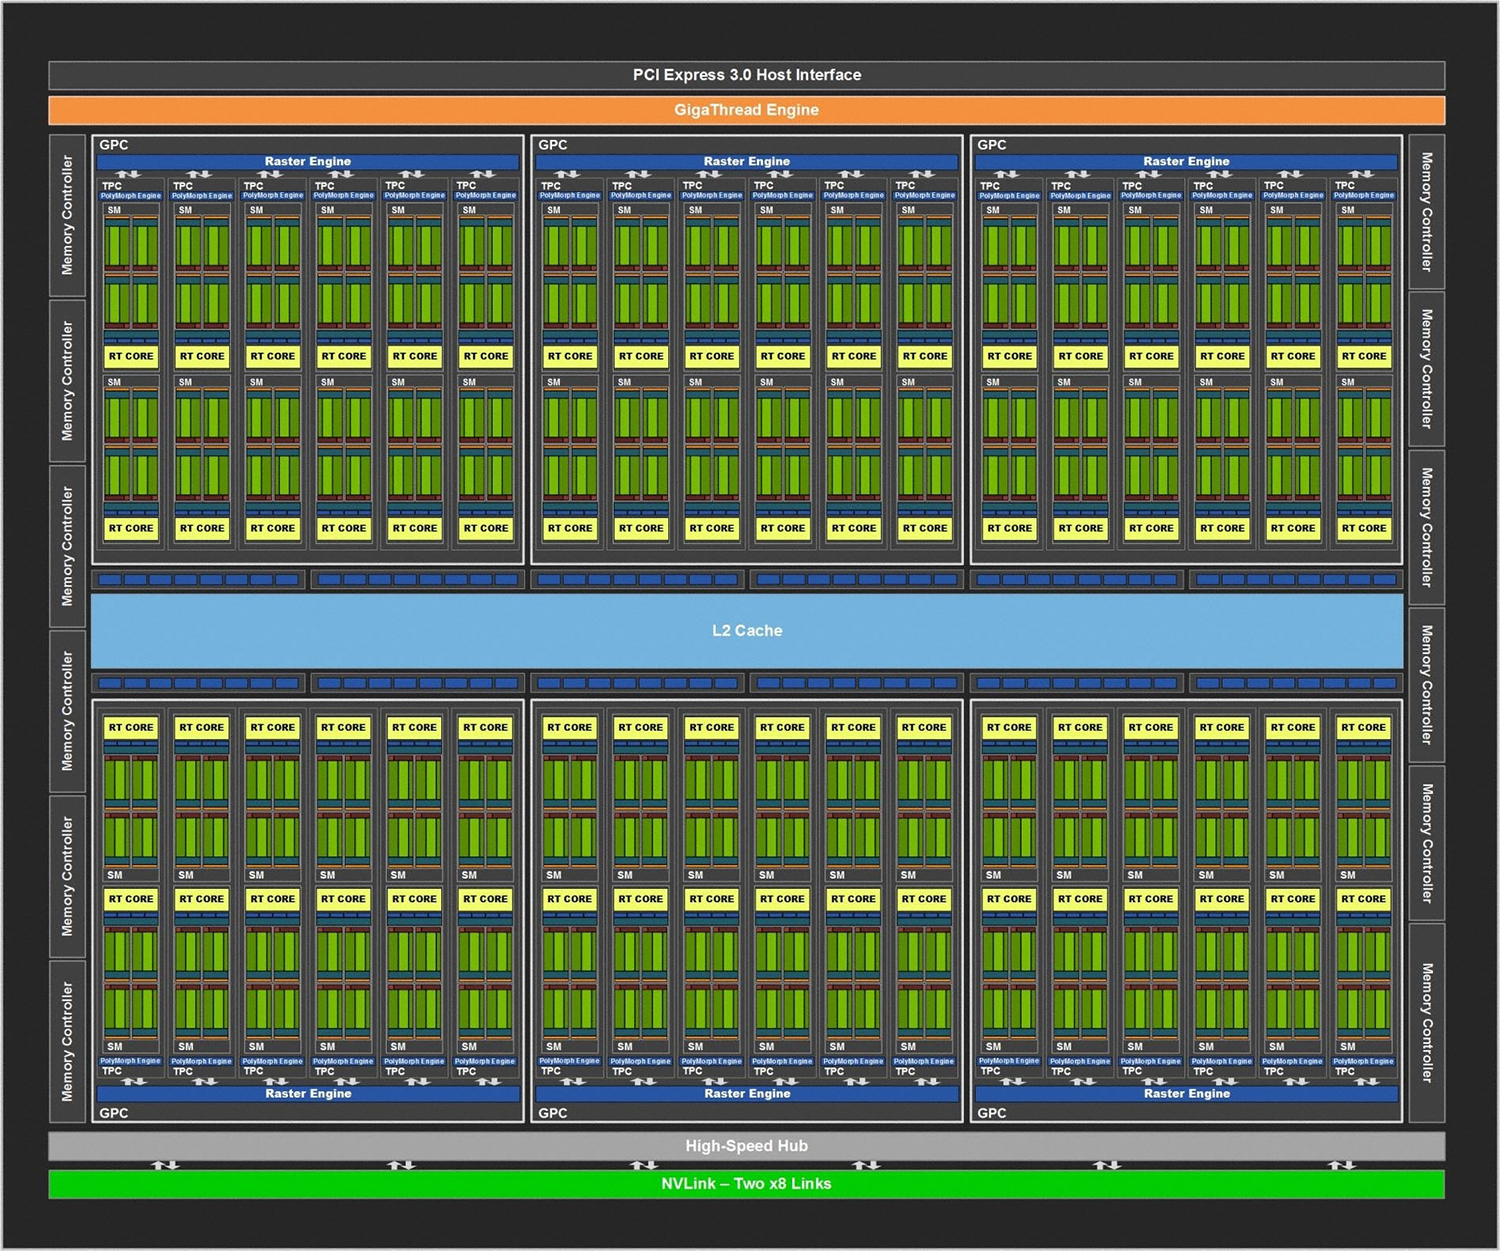This screenshot has height=1251, width=1500.
Task: Select Raster Engine in the top-right GPC
Action: click(1186, 161)
